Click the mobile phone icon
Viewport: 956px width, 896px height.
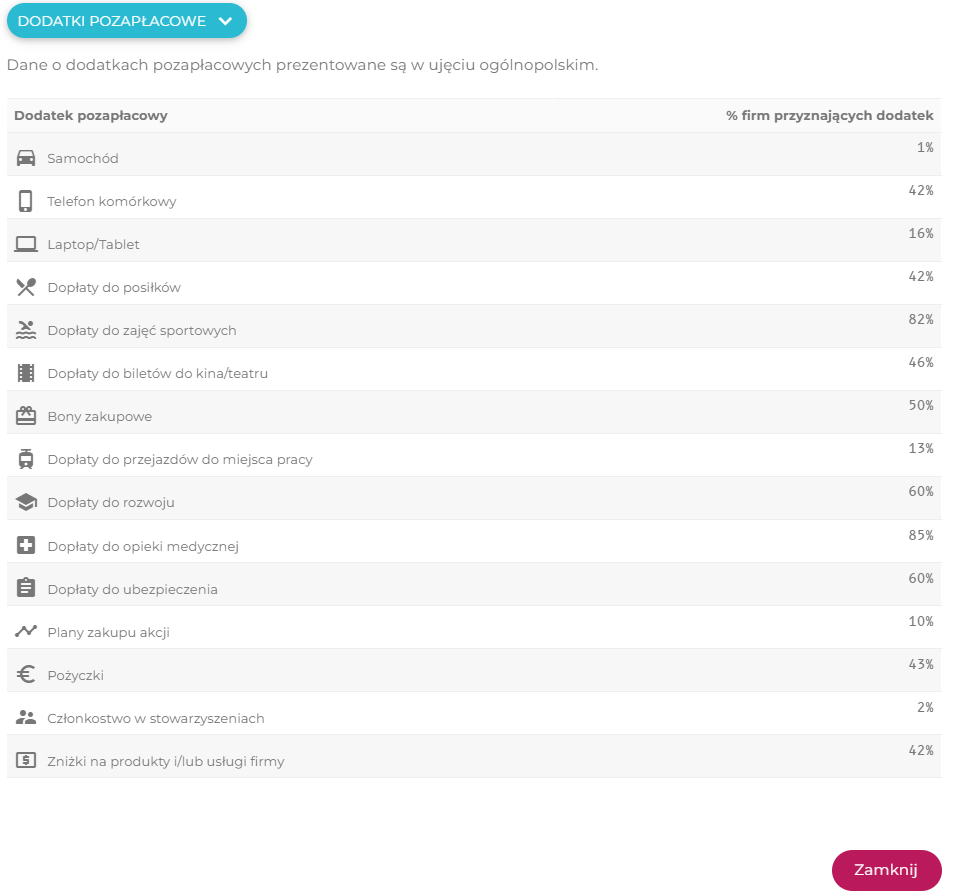(26, 201)
